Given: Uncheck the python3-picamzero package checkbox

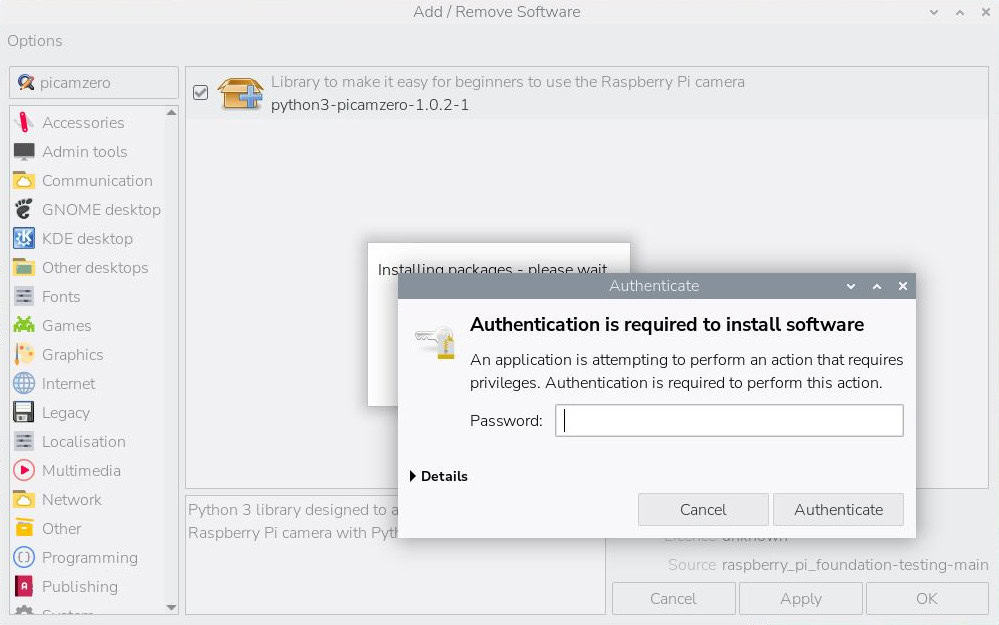Looking at the screenshot, I should (x=200, y=92).
